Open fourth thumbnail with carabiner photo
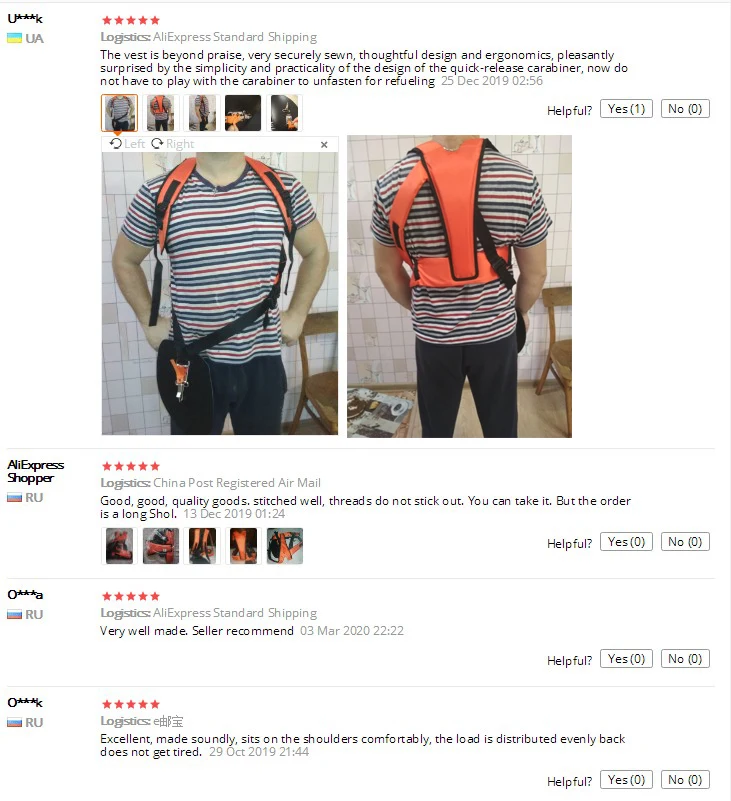This screenshot has height=801, width=731. (243, 113)
